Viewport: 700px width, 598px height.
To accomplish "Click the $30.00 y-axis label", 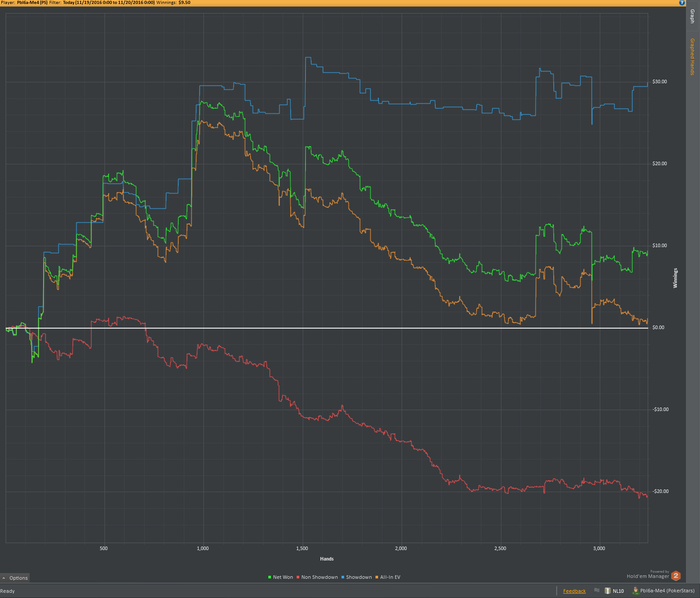I will [659, 82].
